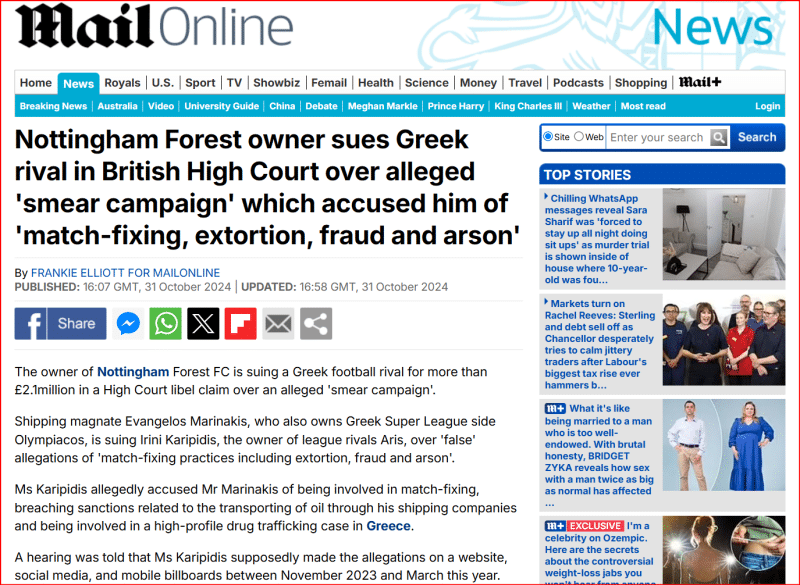Select the Site search radio button
Viewport: 800px width, 585px height.
point(548,137)
